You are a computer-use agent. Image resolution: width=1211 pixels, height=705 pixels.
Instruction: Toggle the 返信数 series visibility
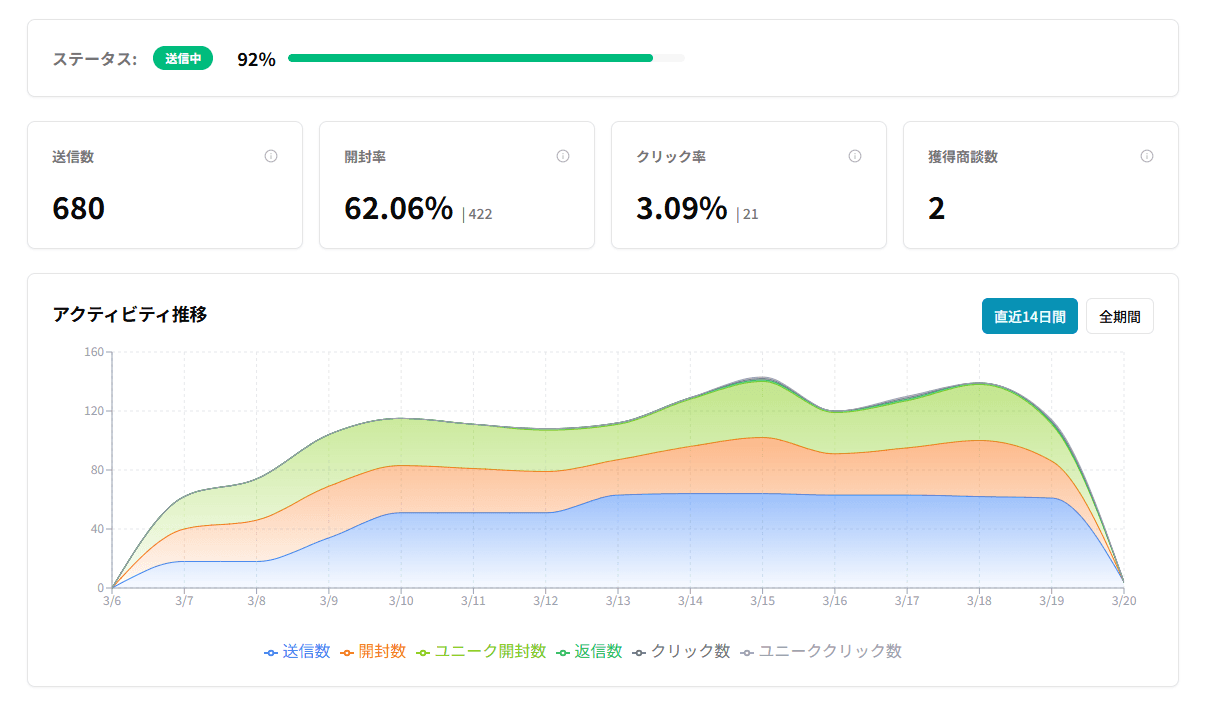click(561, 650)
